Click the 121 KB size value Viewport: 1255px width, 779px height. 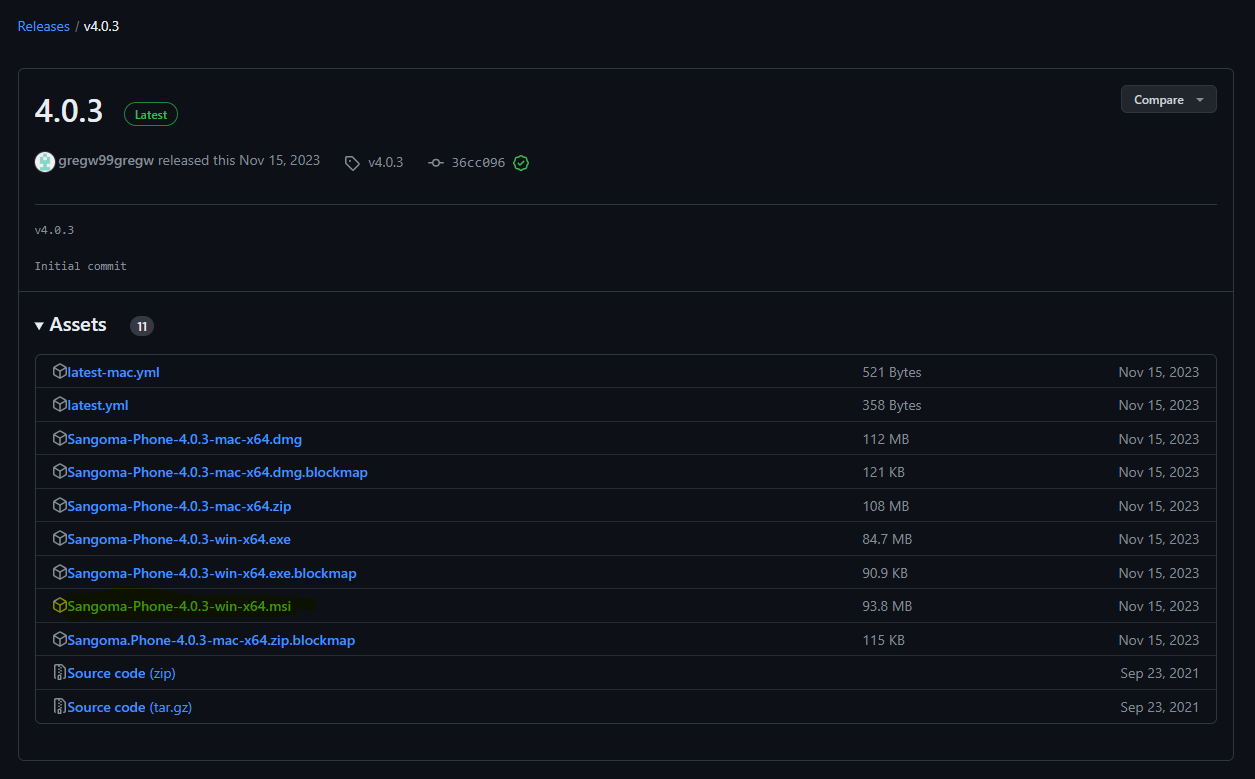point(884,472)
